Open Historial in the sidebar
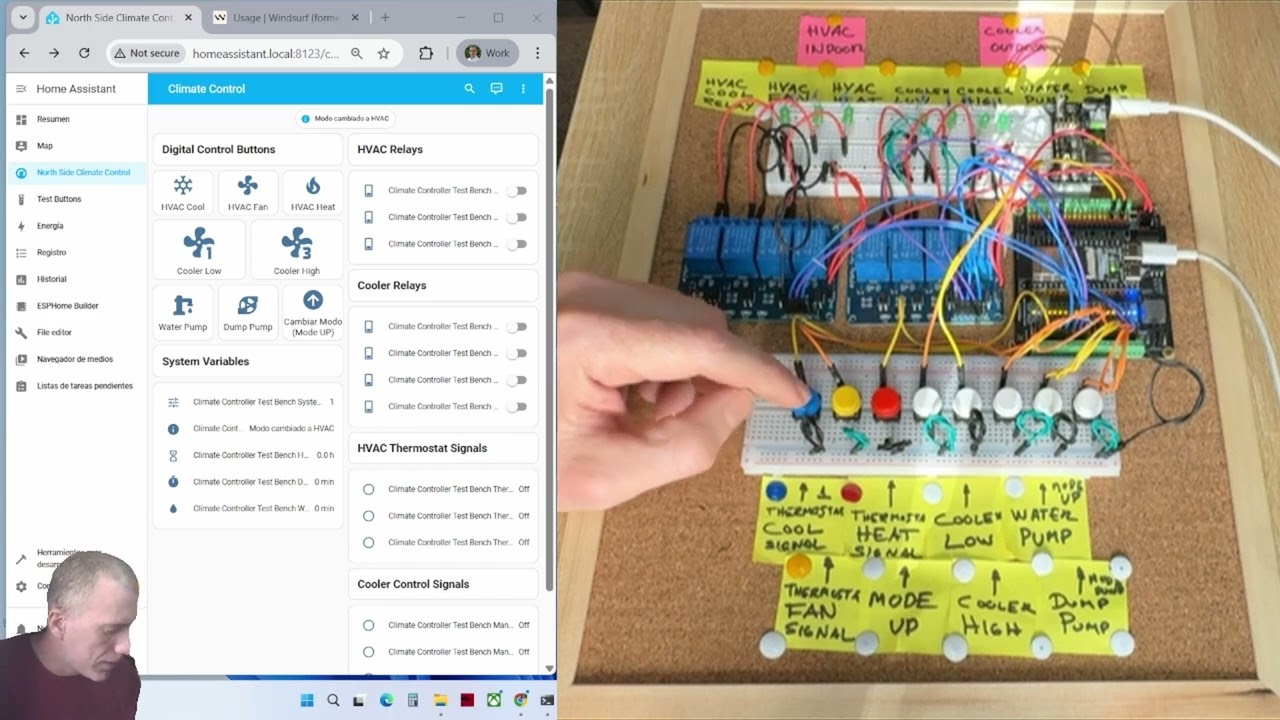1280x720 pixels. click(77, 279)
